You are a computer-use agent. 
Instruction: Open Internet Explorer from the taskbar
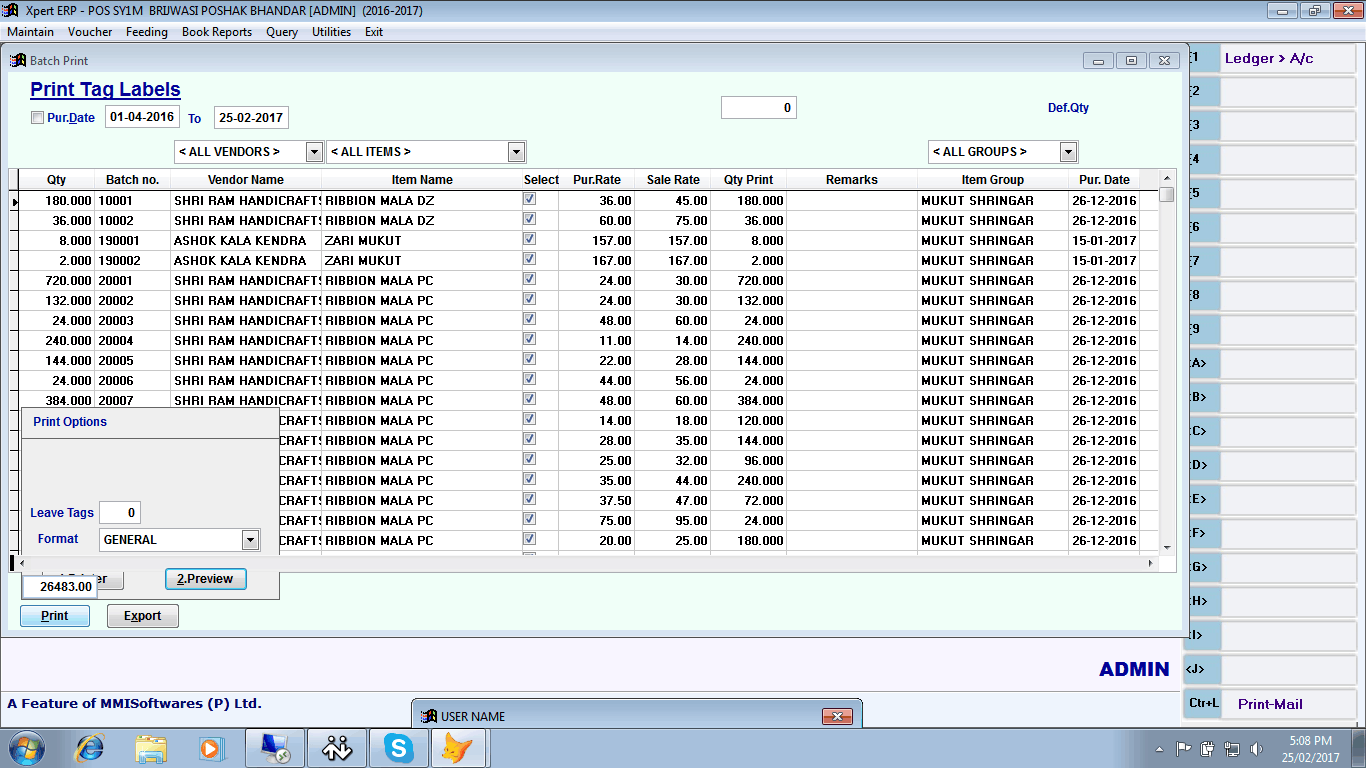(x=90, y=747)
